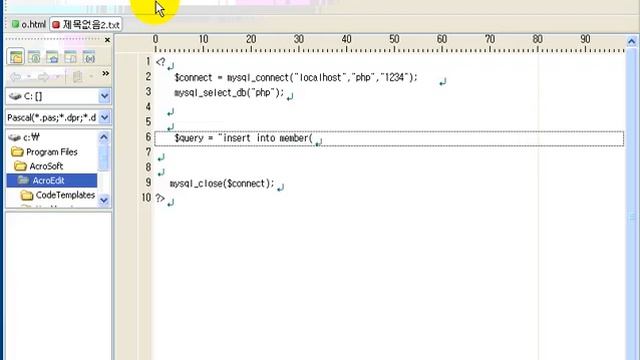The height and width of the screenshot is (360, 640).
Task: Open the code template (x) panel icon
Action: (89, 57)
